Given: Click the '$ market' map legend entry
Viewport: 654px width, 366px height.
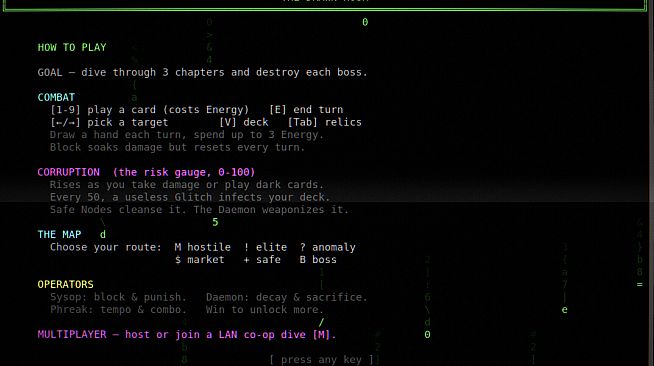Looking at the screenshot, I should pyautogui.click(x=199, y=260).
